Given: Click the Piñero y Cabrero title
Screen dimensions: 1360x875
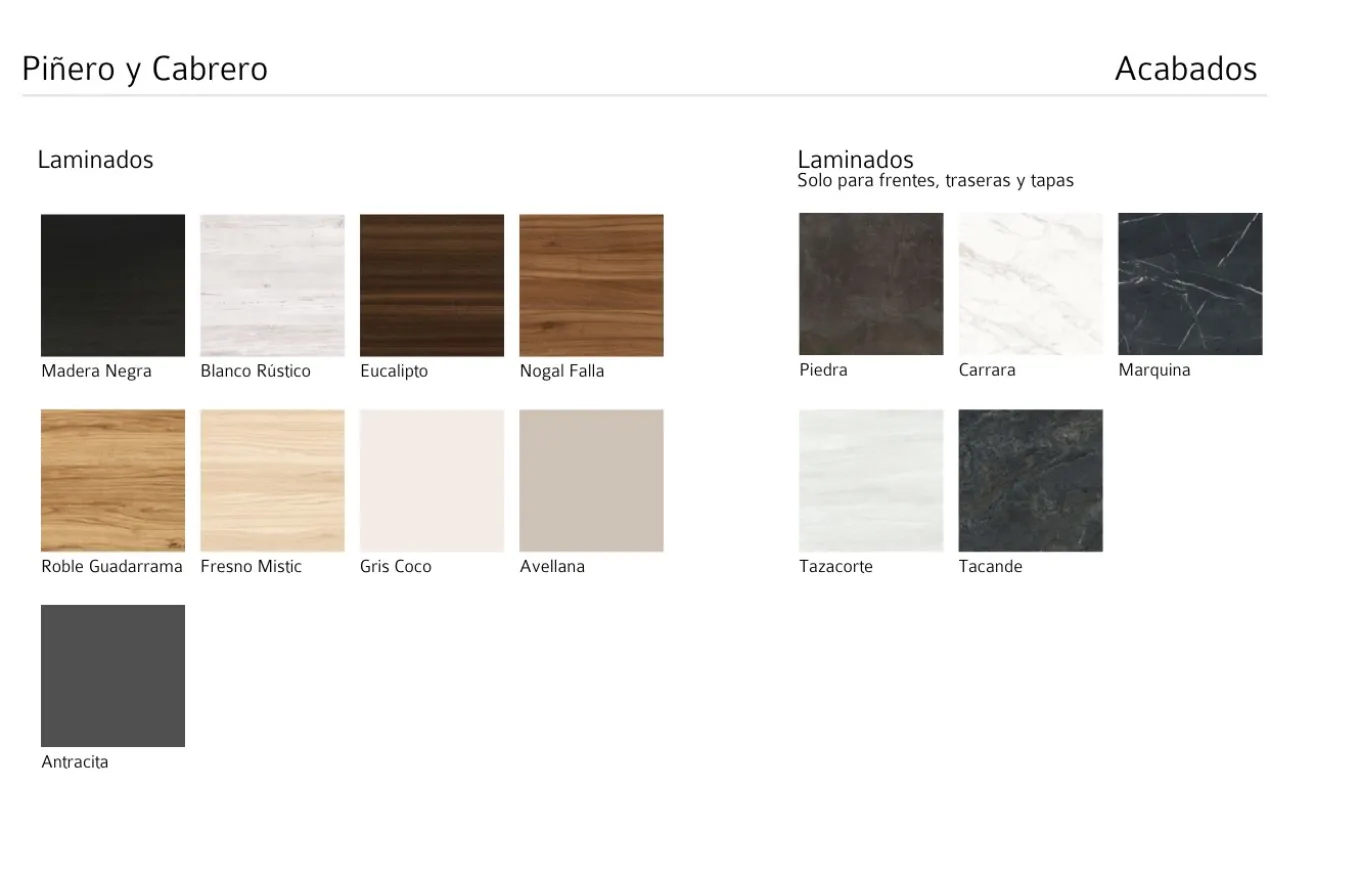Looking at the screenshot, I should [145, 69].
